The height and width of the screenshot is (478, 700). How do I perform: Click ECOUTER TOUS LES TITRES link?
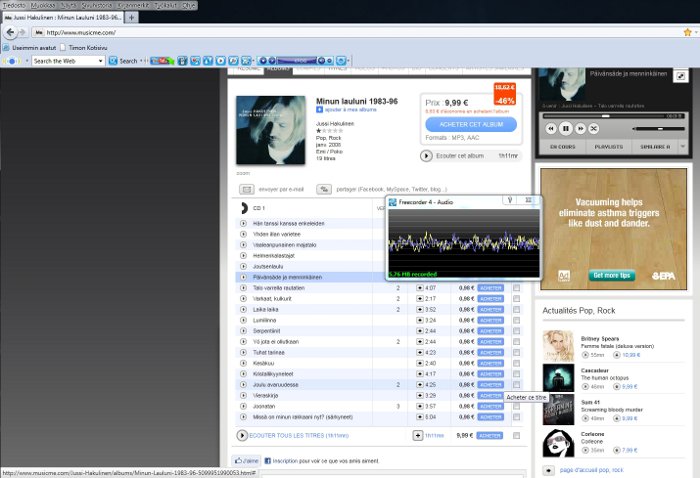tap(299, 435)
